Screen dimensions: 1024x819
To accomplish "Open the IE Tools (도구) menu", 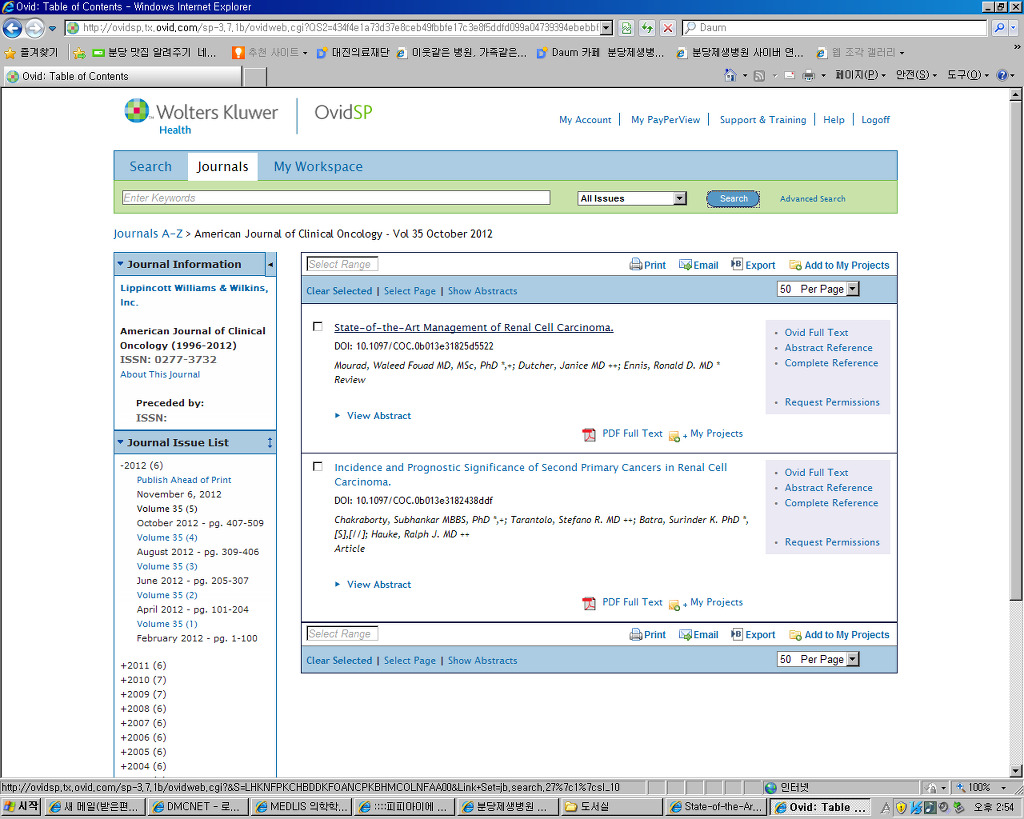I will (x=968, y=75).
